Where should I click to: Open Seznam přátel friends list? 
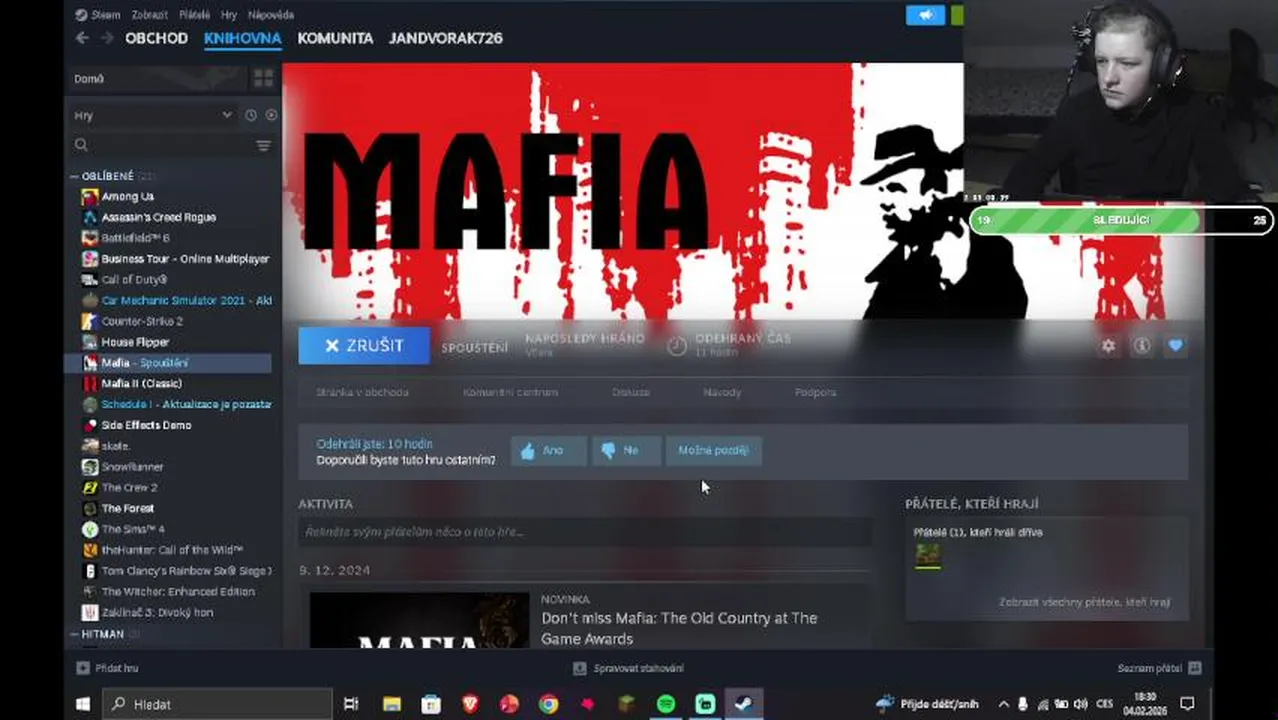point(1159,668)
